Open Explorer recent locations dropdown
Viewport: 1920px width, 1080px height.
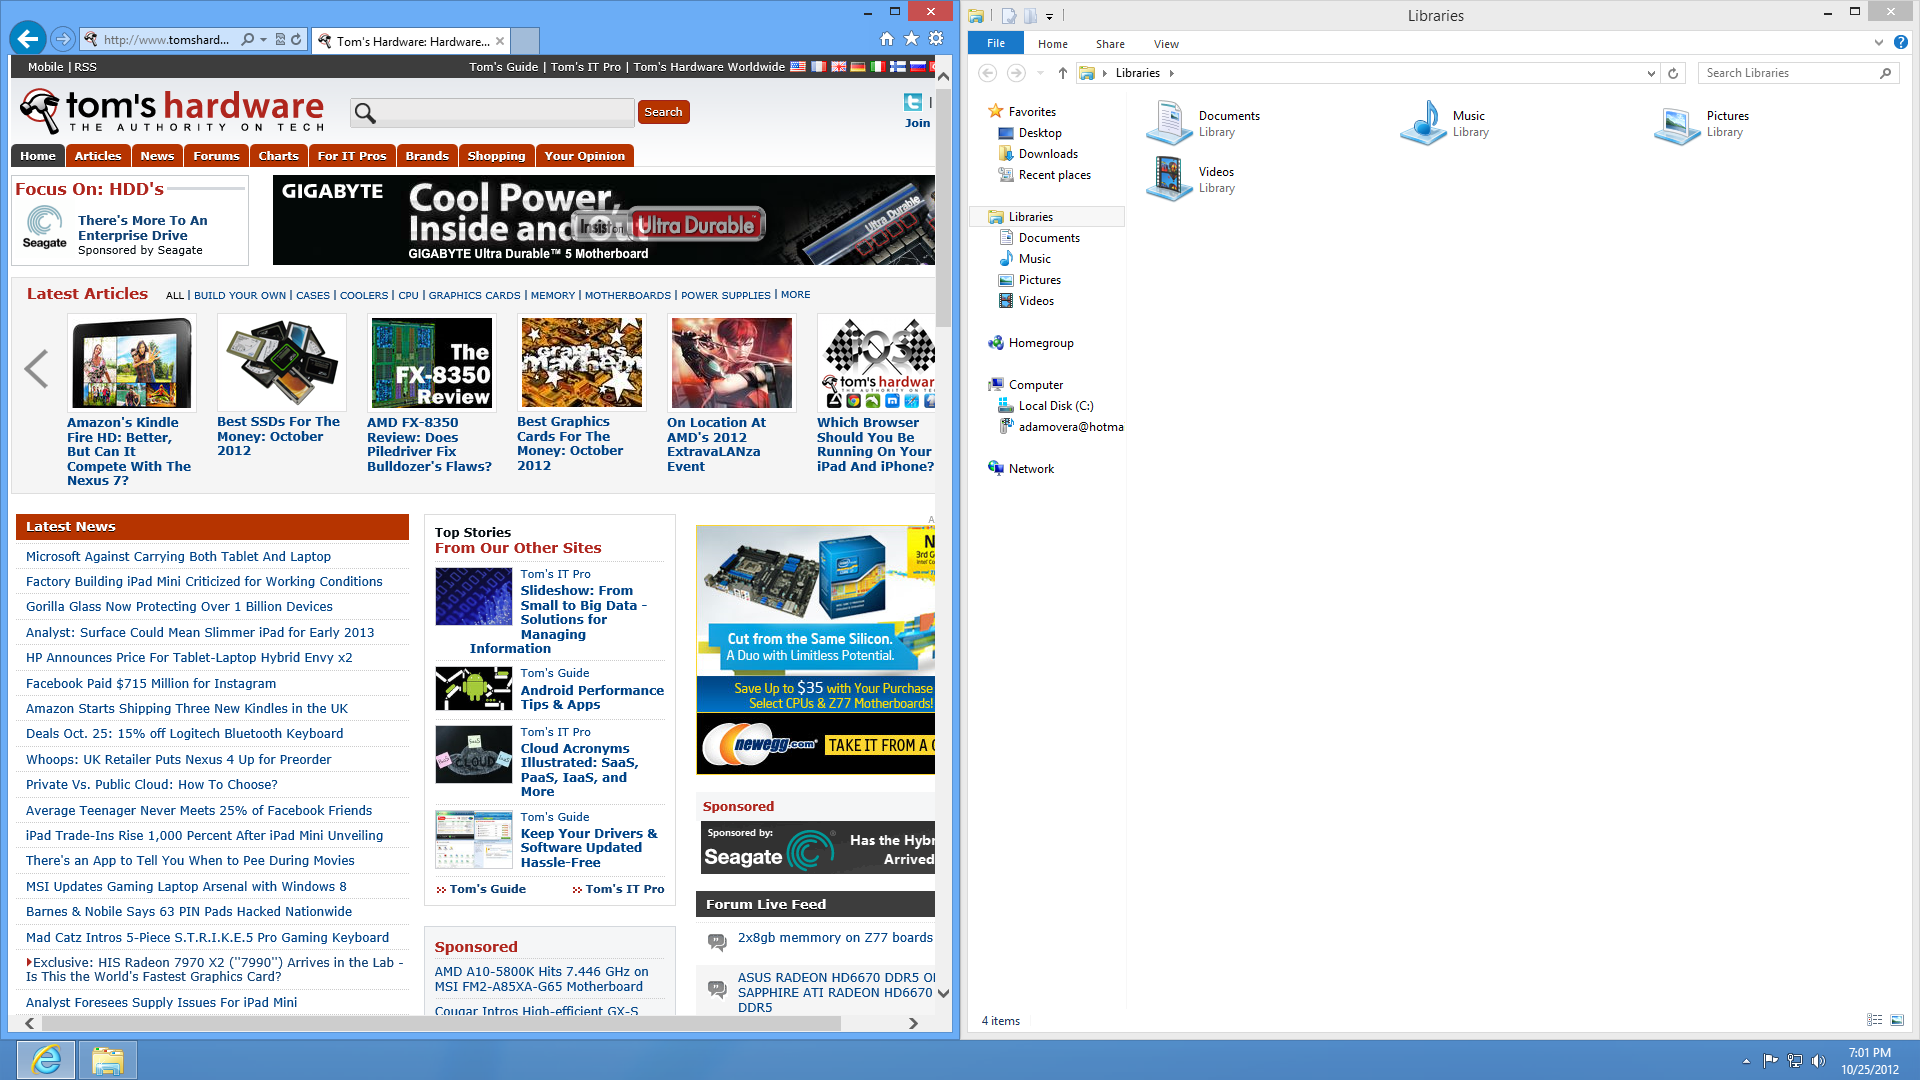[1040, 73]
